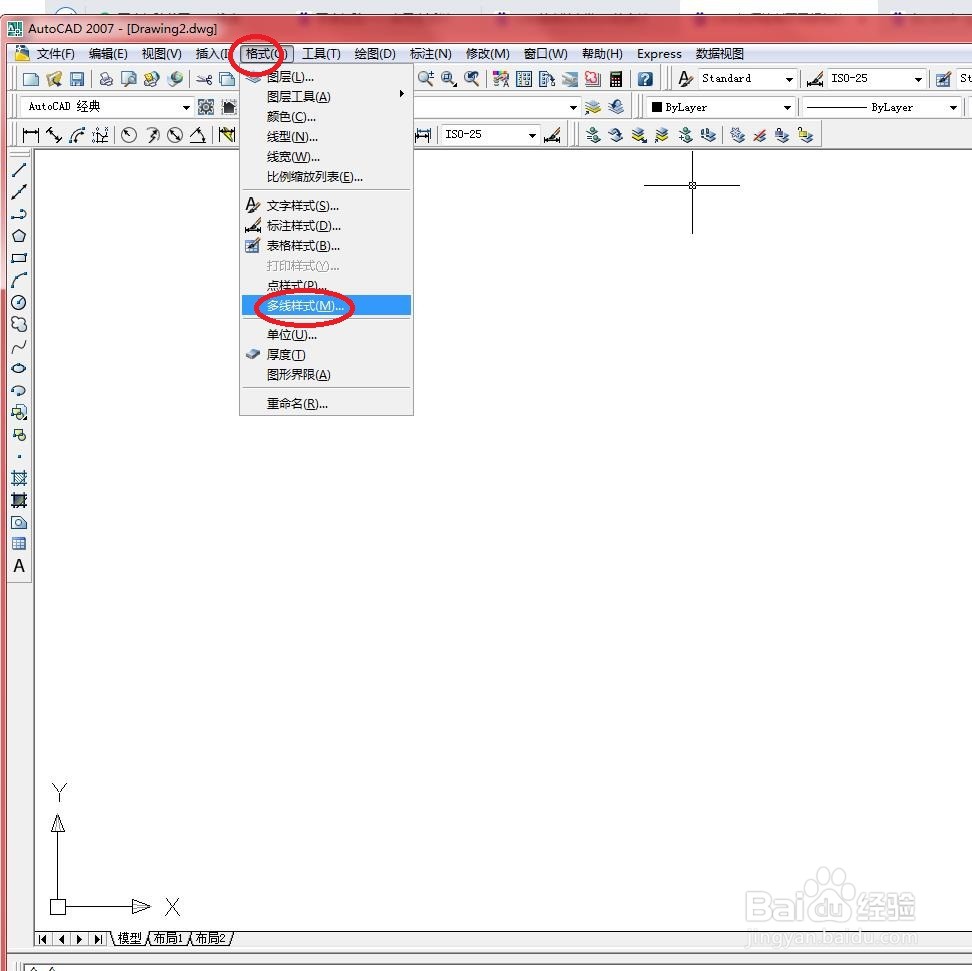Screen dimensions: 972x971
Task: Open the Standard text style dropdown
Action: [789, 79]
